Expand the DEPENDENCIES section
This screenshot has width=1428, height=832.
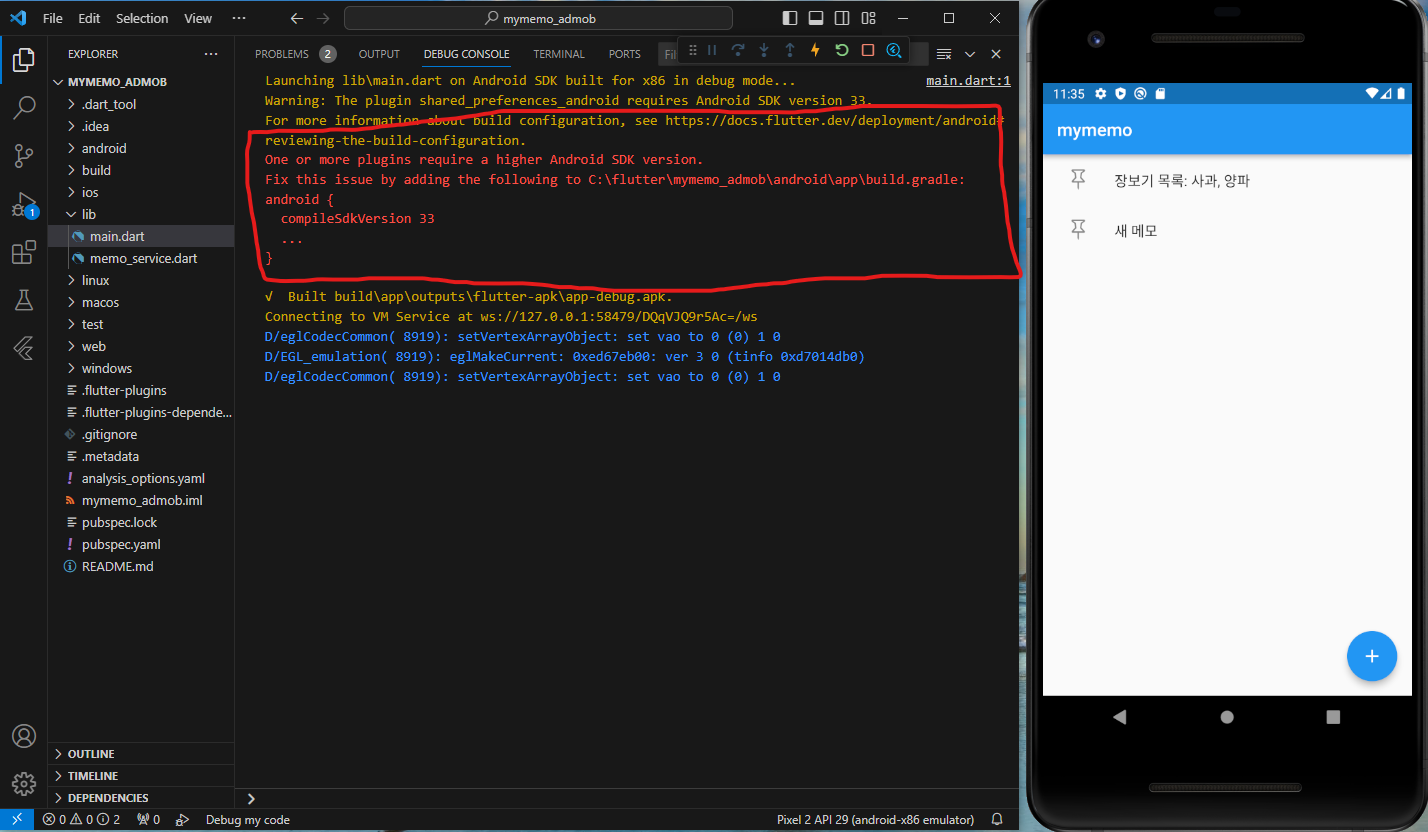141,798
